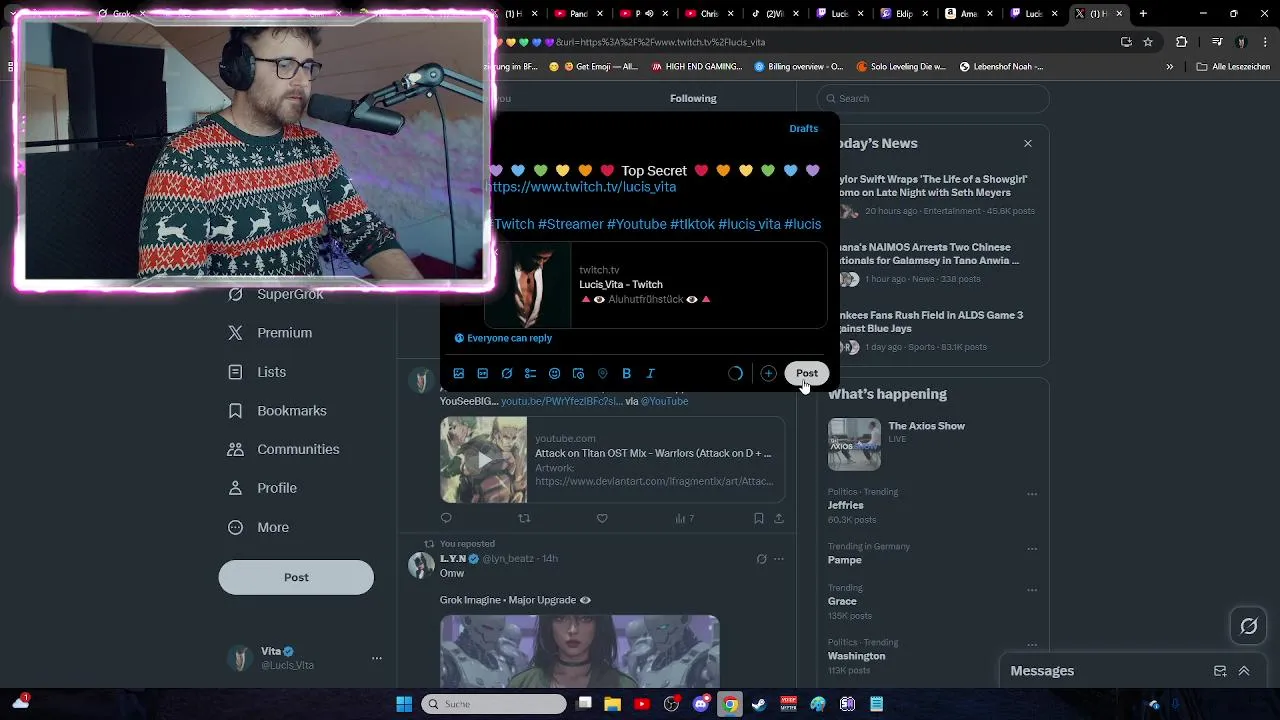
Task: Select the #Streamer hashtag in the draft
Action: [x=570, y=224]
